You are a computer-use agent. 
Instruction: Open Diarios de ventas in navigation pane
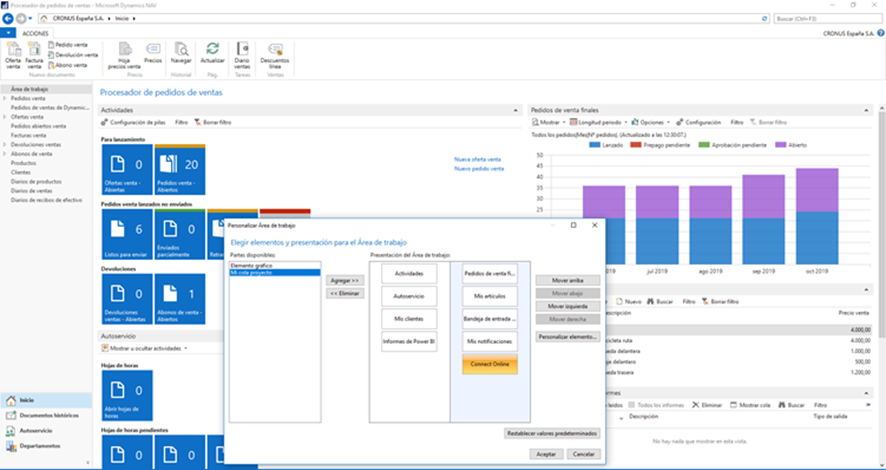32,191
